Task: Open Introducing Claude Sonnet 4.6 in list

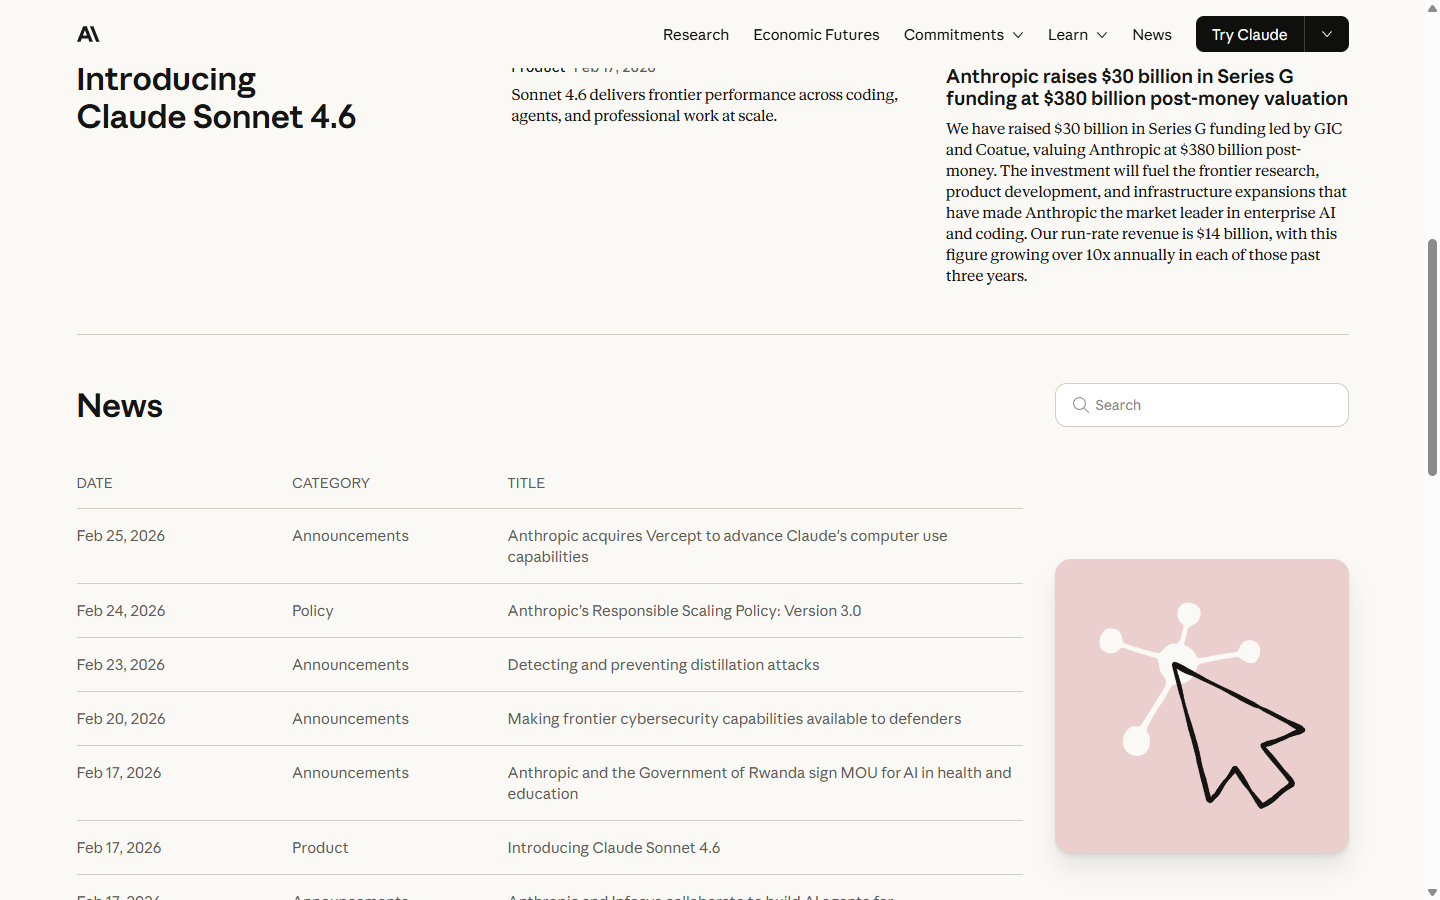Action: (x=613, y=848)
